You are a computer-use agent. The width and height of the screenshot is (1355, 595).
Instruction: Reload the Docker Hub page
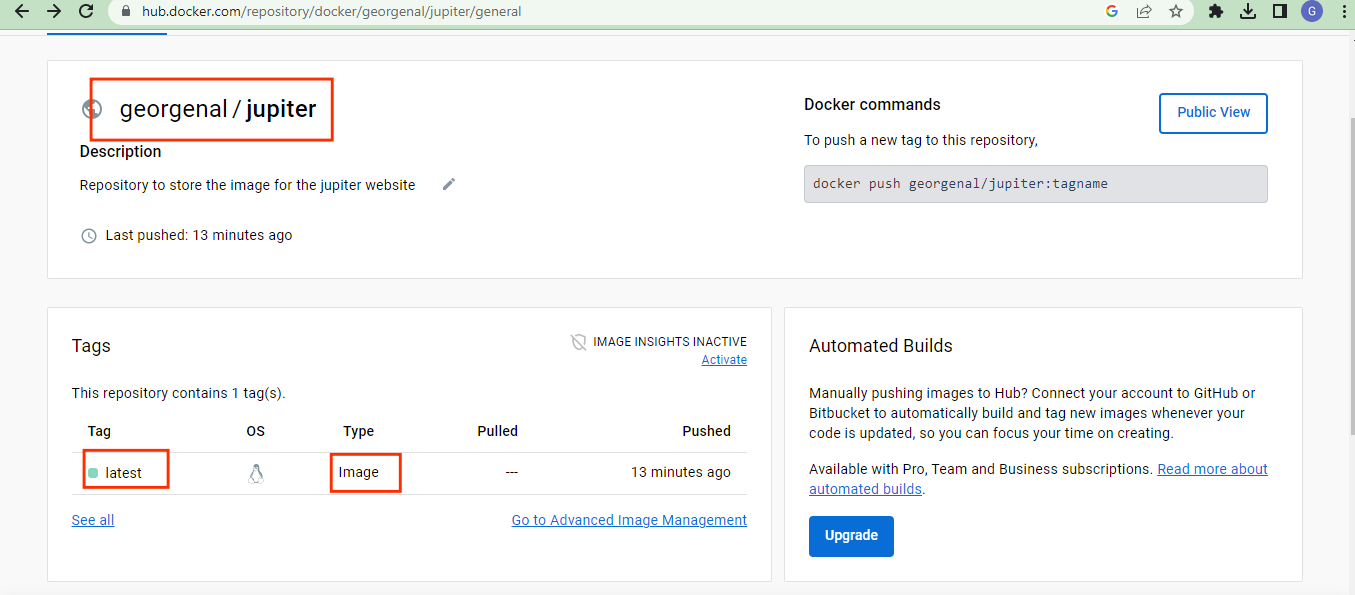[x=86, y=12]
